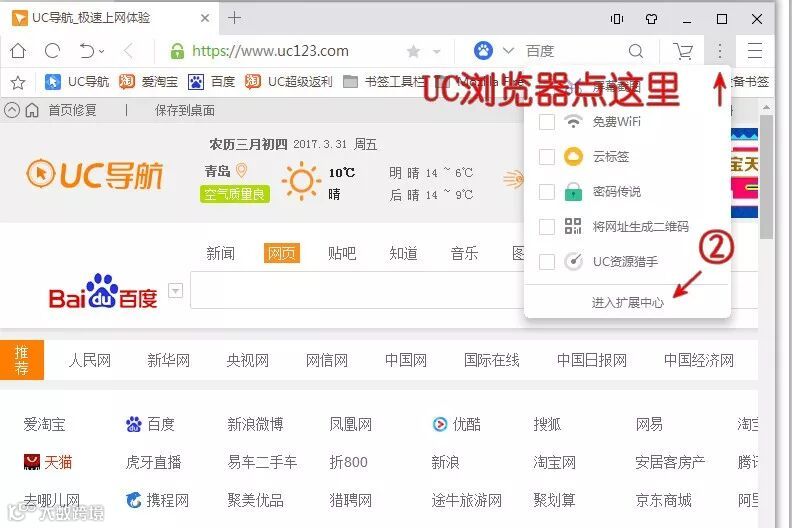Expand dropdown arrow beside Baidu logo
Image resolution: width=792 pixels, height=528 pixels.
pos(175,291)
